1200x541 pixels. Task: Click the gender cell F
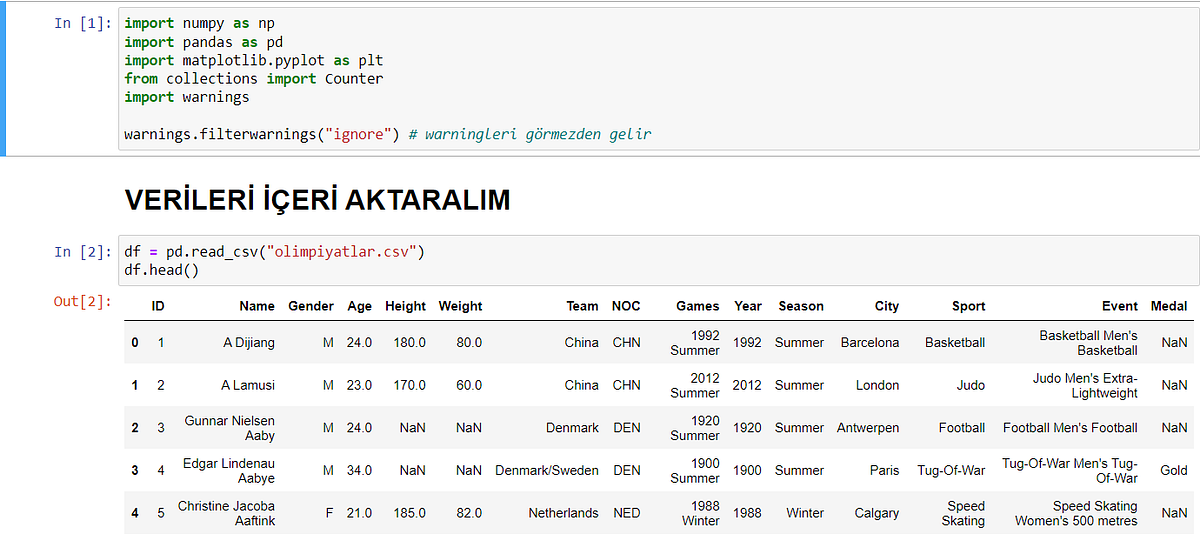coord(328,513)
